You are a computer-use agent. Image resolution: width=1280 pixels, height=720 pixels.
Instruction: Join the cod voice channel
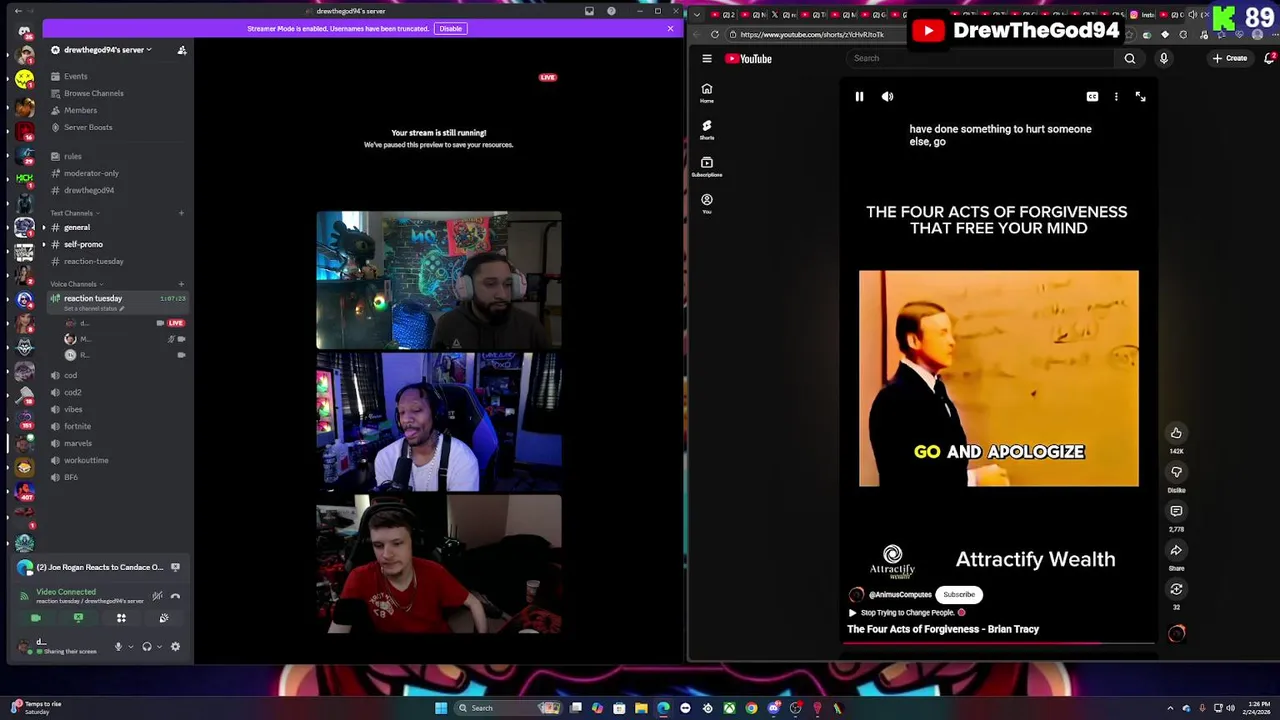[x=70, y=375]
